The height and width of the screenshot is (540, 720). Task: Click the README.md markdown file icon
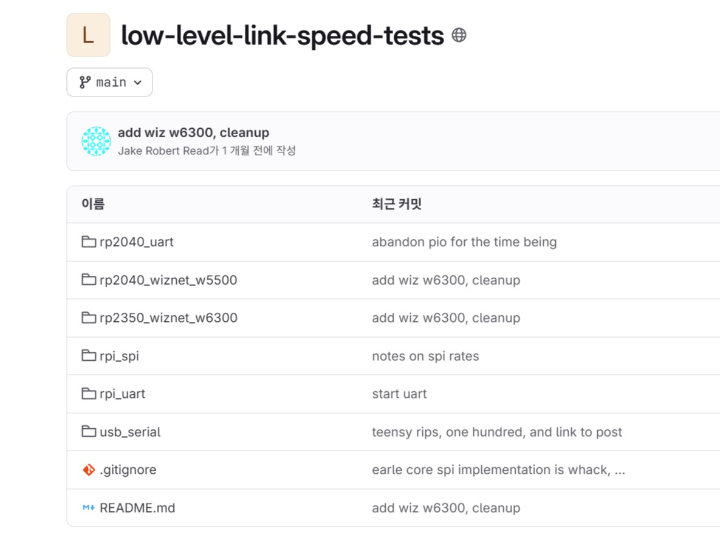pos(89,508)
